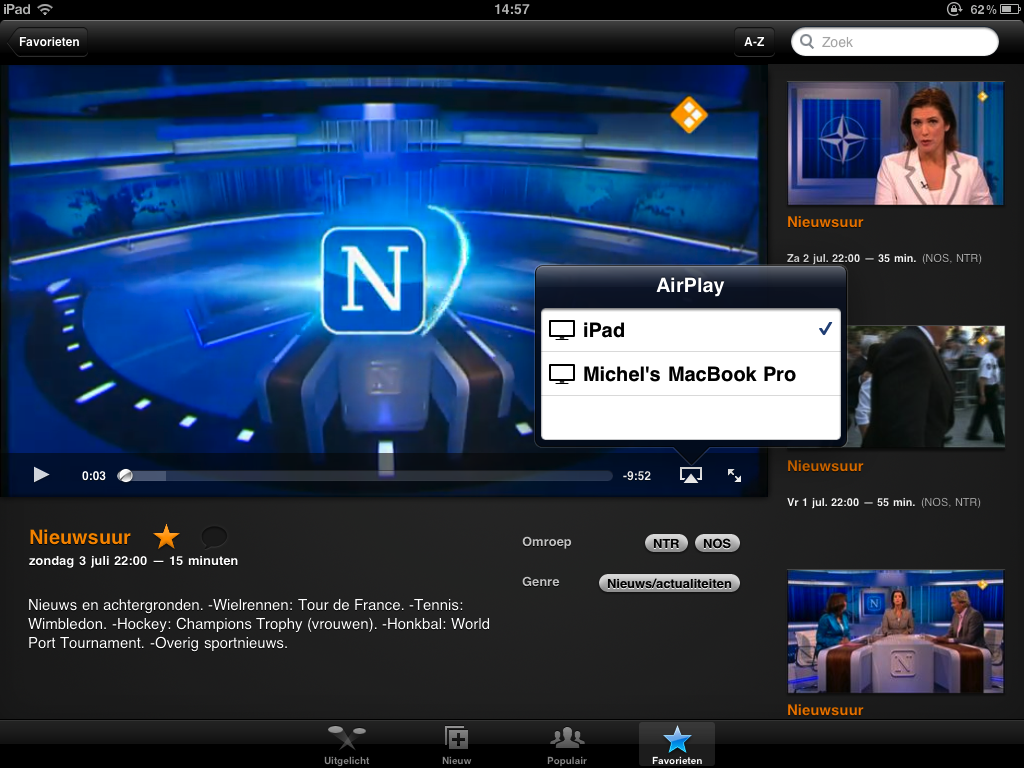Select iPad as AirPlay output
1024x768 pixels.
point(690,330)
